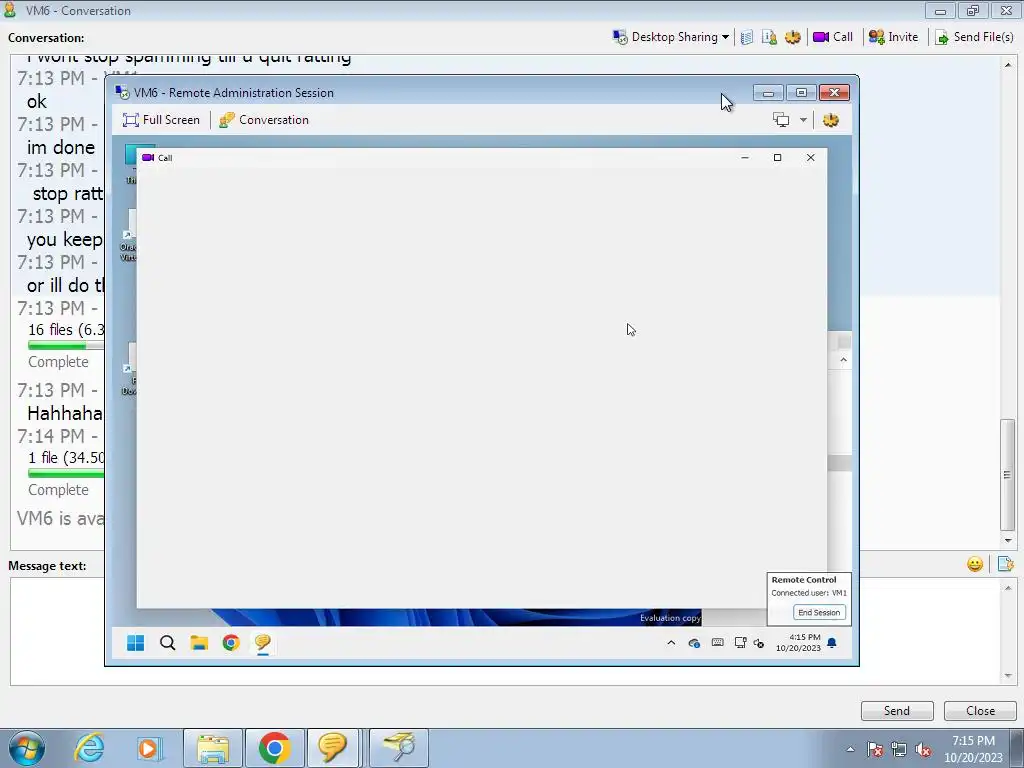The width and height of the screenshot is (1024, 768).
Task: Click the remote session monitor selection icon
Action: [x=781, y=120]
